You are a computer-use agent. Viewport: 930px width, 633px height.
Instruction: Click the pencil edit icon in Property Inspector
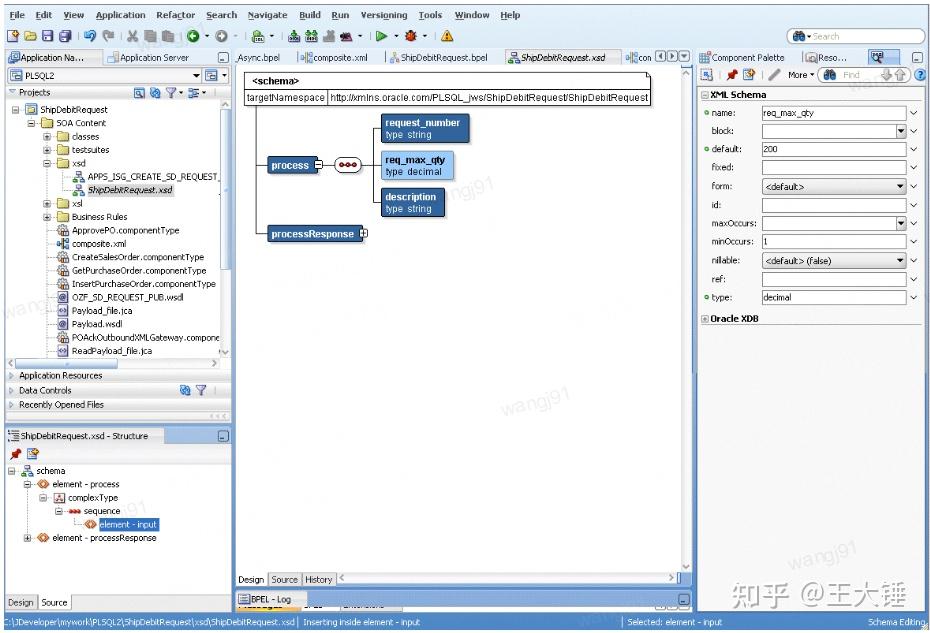(x=773, y=75)
